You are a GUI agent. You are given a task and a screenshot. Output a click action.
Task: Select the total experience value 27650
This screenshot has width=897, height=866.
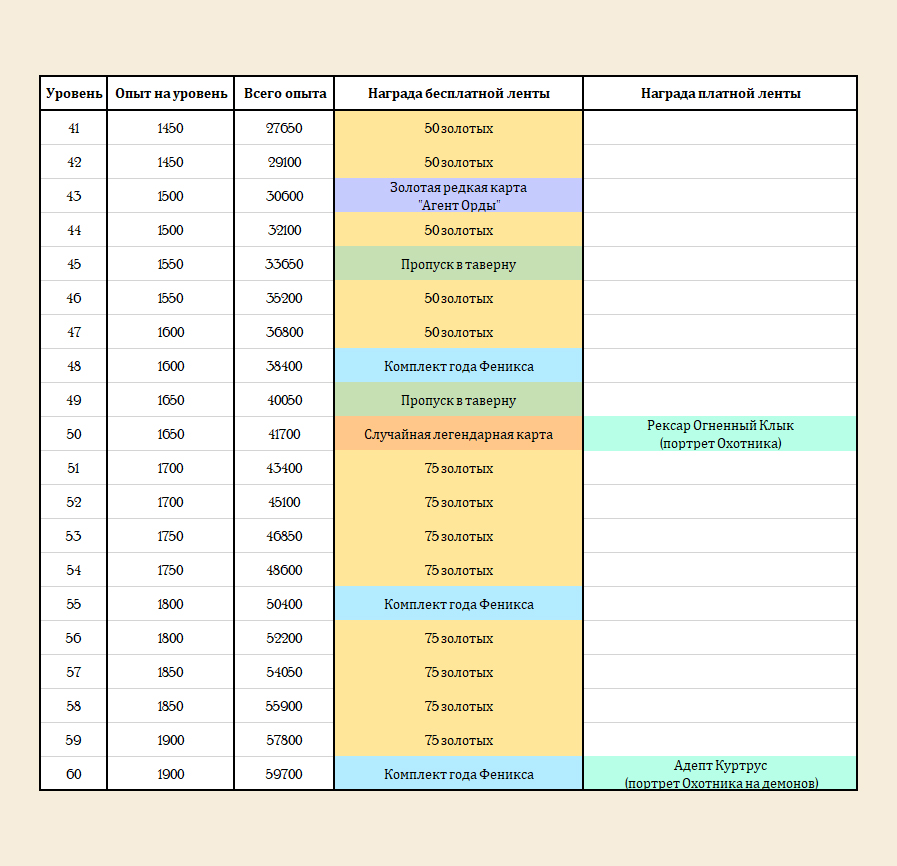click(285, 128)
